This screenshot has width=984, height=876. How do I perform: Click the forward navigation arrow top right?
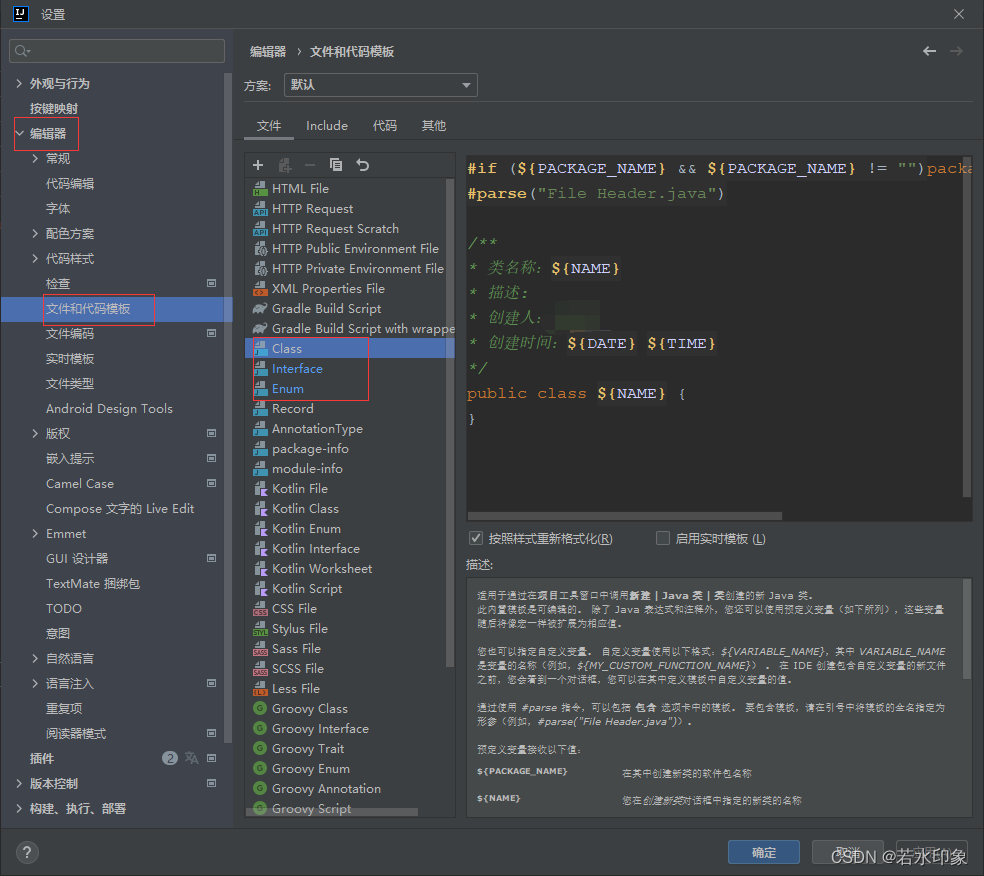[x=955, y=50]
